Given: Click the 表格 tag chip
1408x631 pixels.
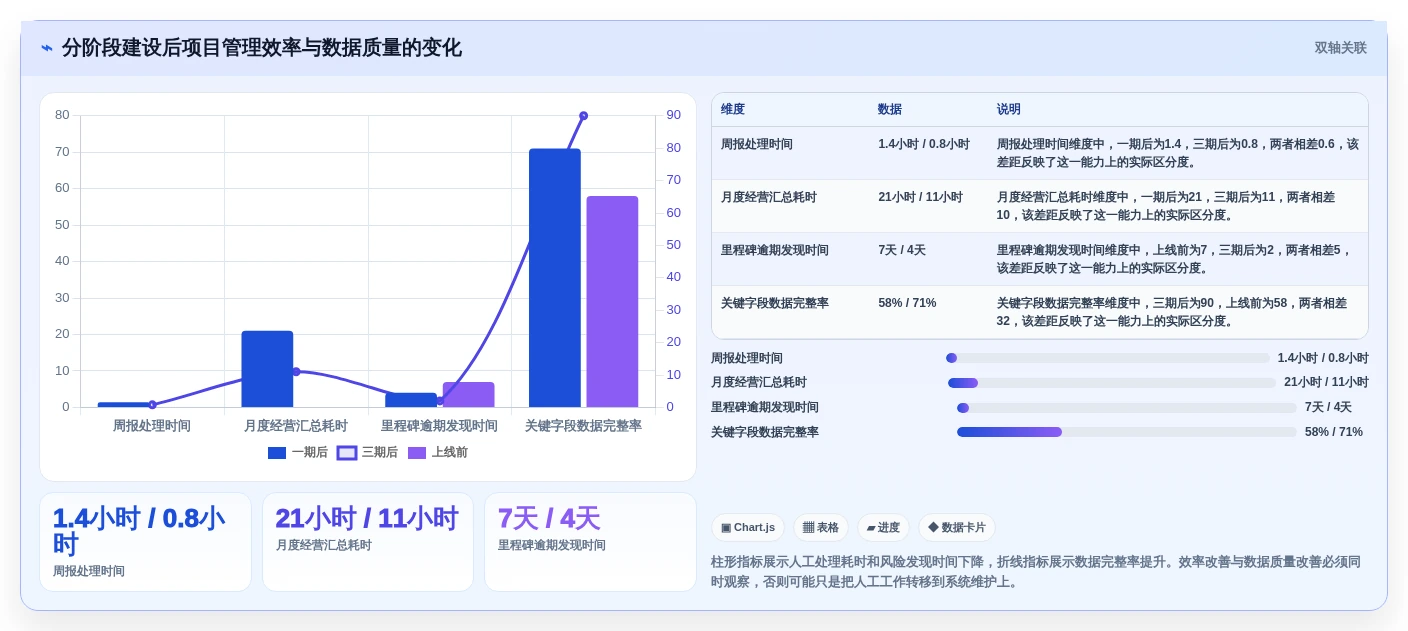Looking at the screenshot, I should coord(821,528).
